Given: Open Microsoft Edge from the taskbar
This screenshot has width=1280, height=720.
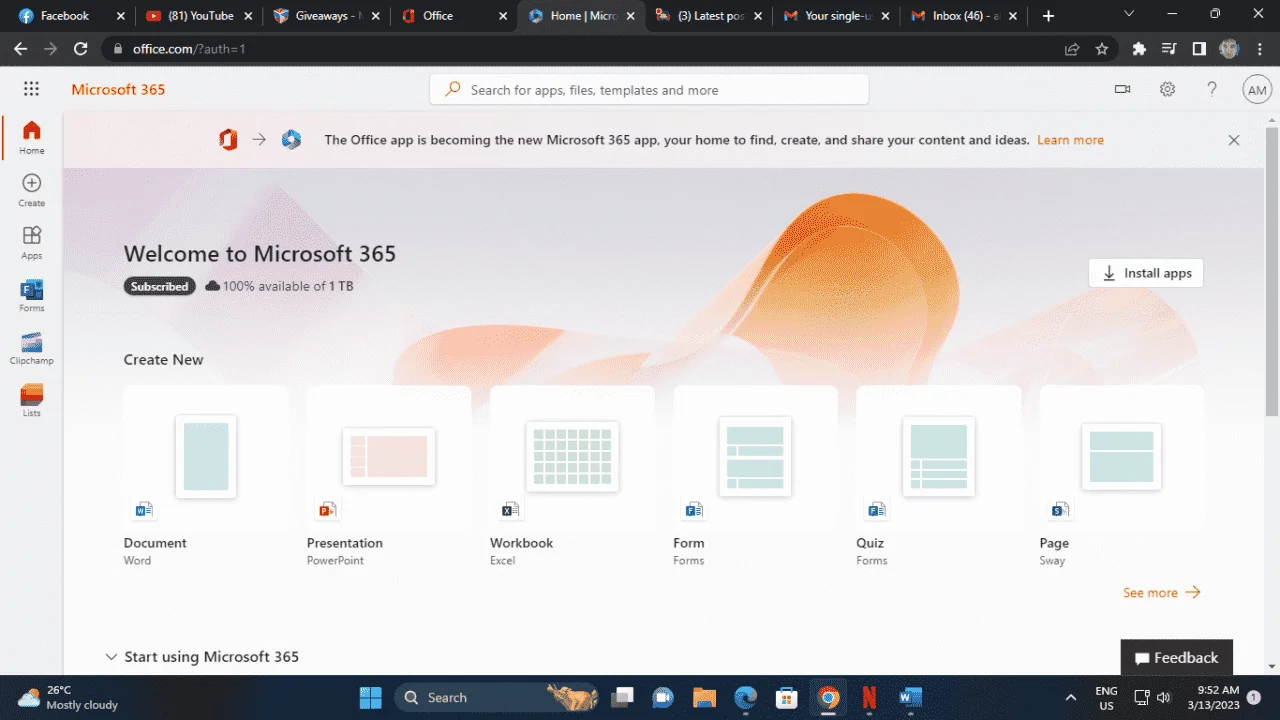Looking at the screenshot, I should pyautogui.click(x=746, y=697).
